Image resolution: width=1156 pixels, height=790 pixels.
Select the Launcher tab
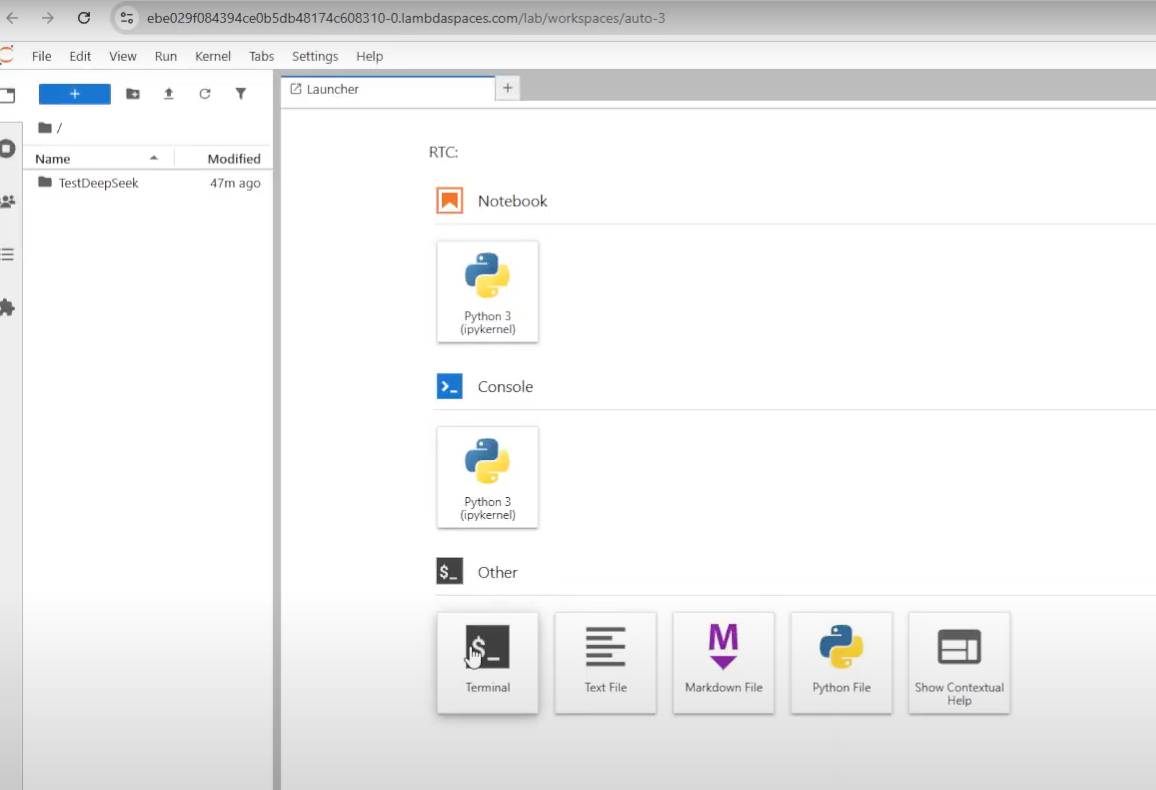389,89
